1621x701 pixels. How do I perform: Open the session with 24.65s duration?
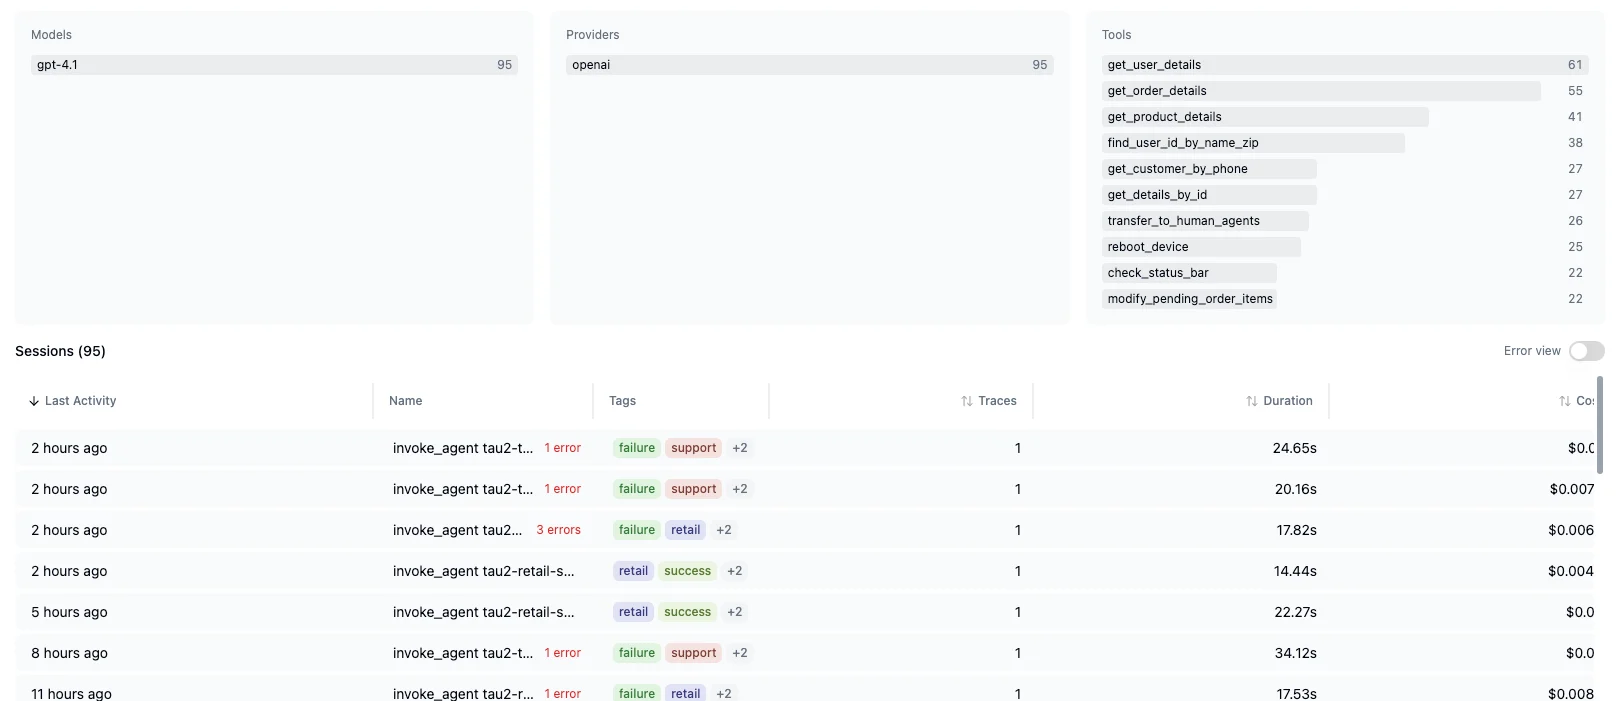coord(805,448)
